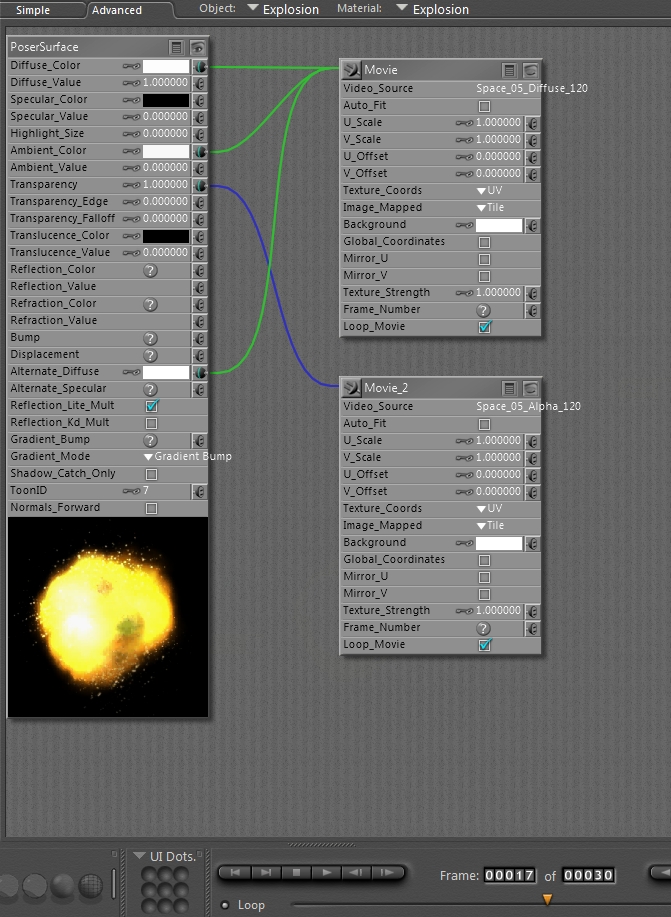Click the explosion material preview thumbnail
671x917 pixels.
click(x=108, y=617)
